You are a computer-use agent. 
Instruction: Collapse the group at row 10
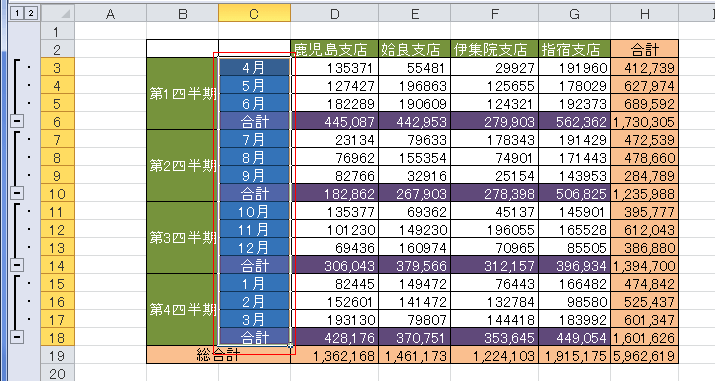pyautogui.click(x=17, y=193)
